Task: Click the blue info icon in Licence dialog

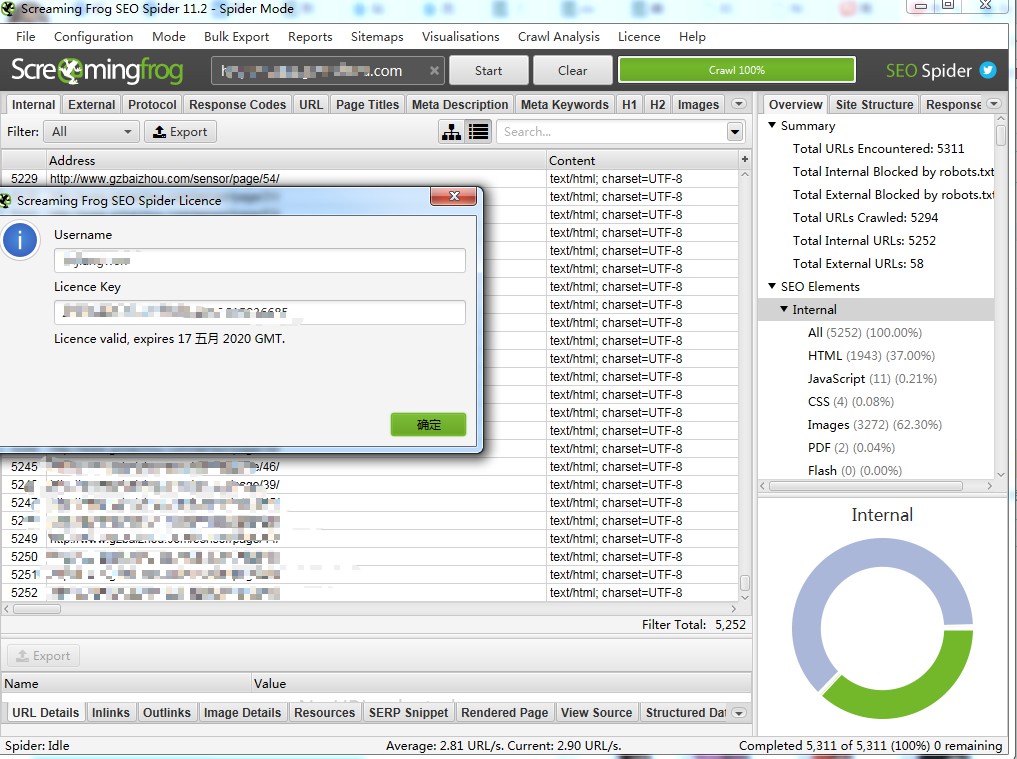Action: (x=20, y=241)
